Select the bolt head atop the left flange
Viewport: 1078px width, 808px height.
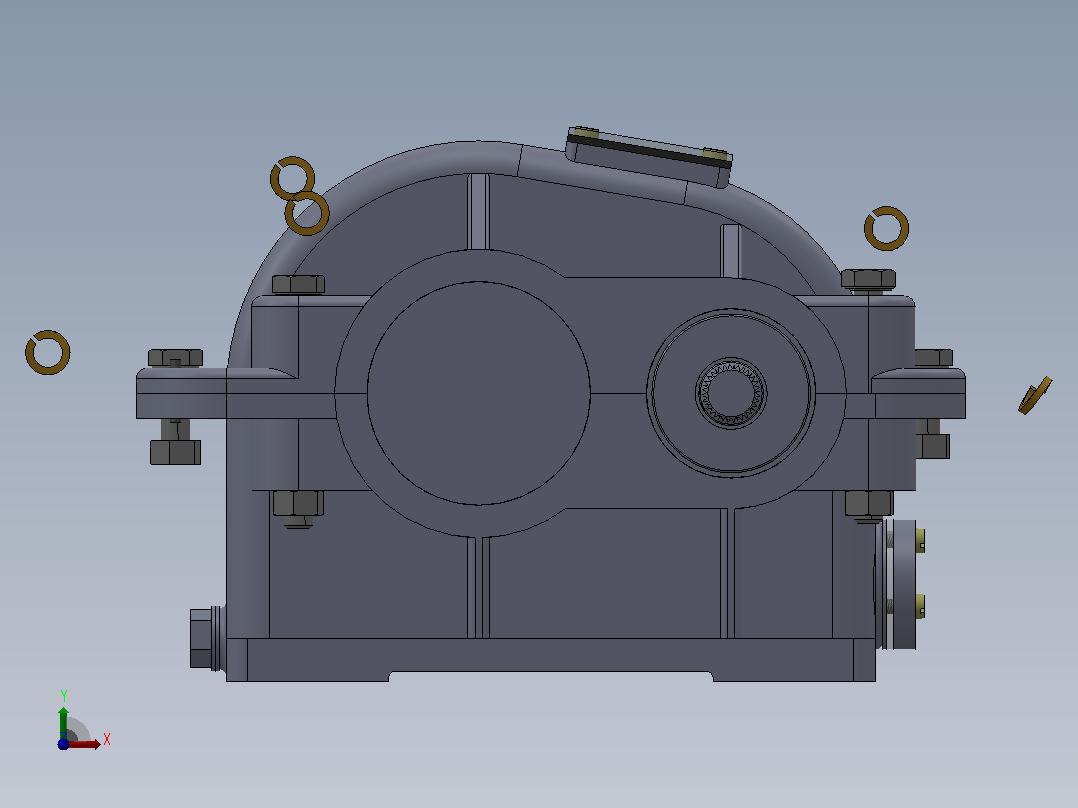point(175,358)
